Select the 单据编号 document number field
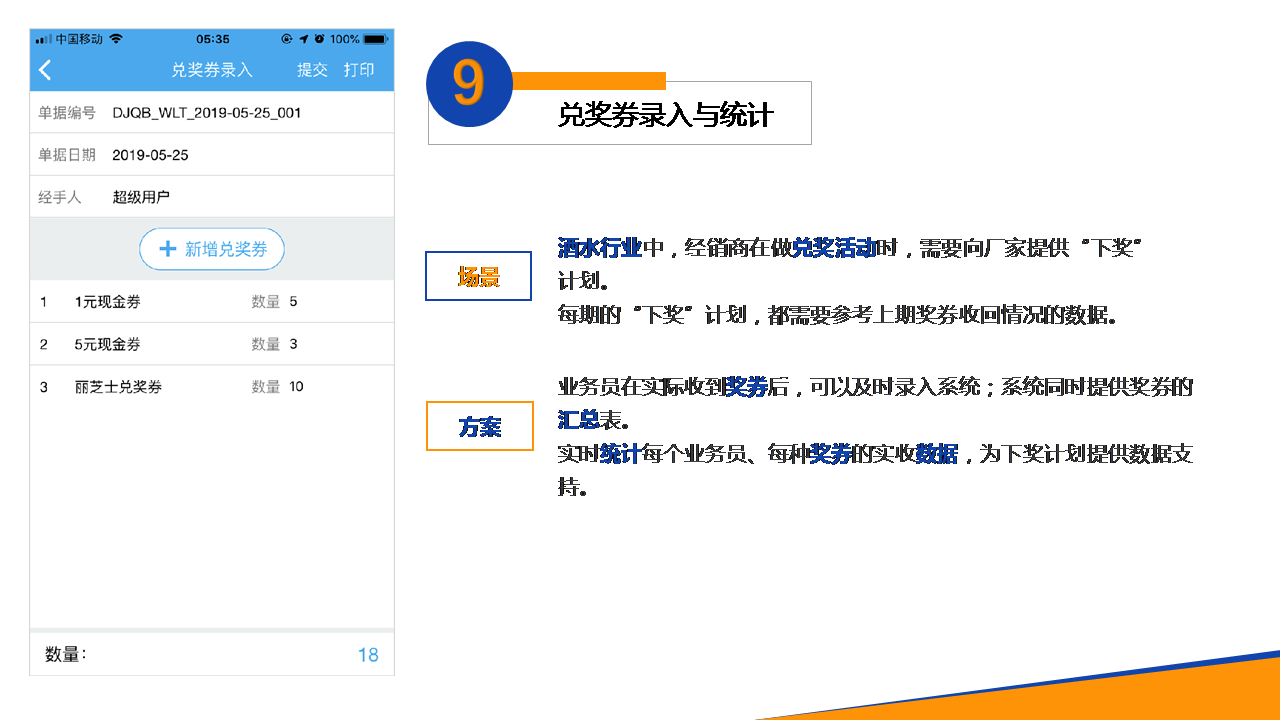1280x720 pixels. 206,113
